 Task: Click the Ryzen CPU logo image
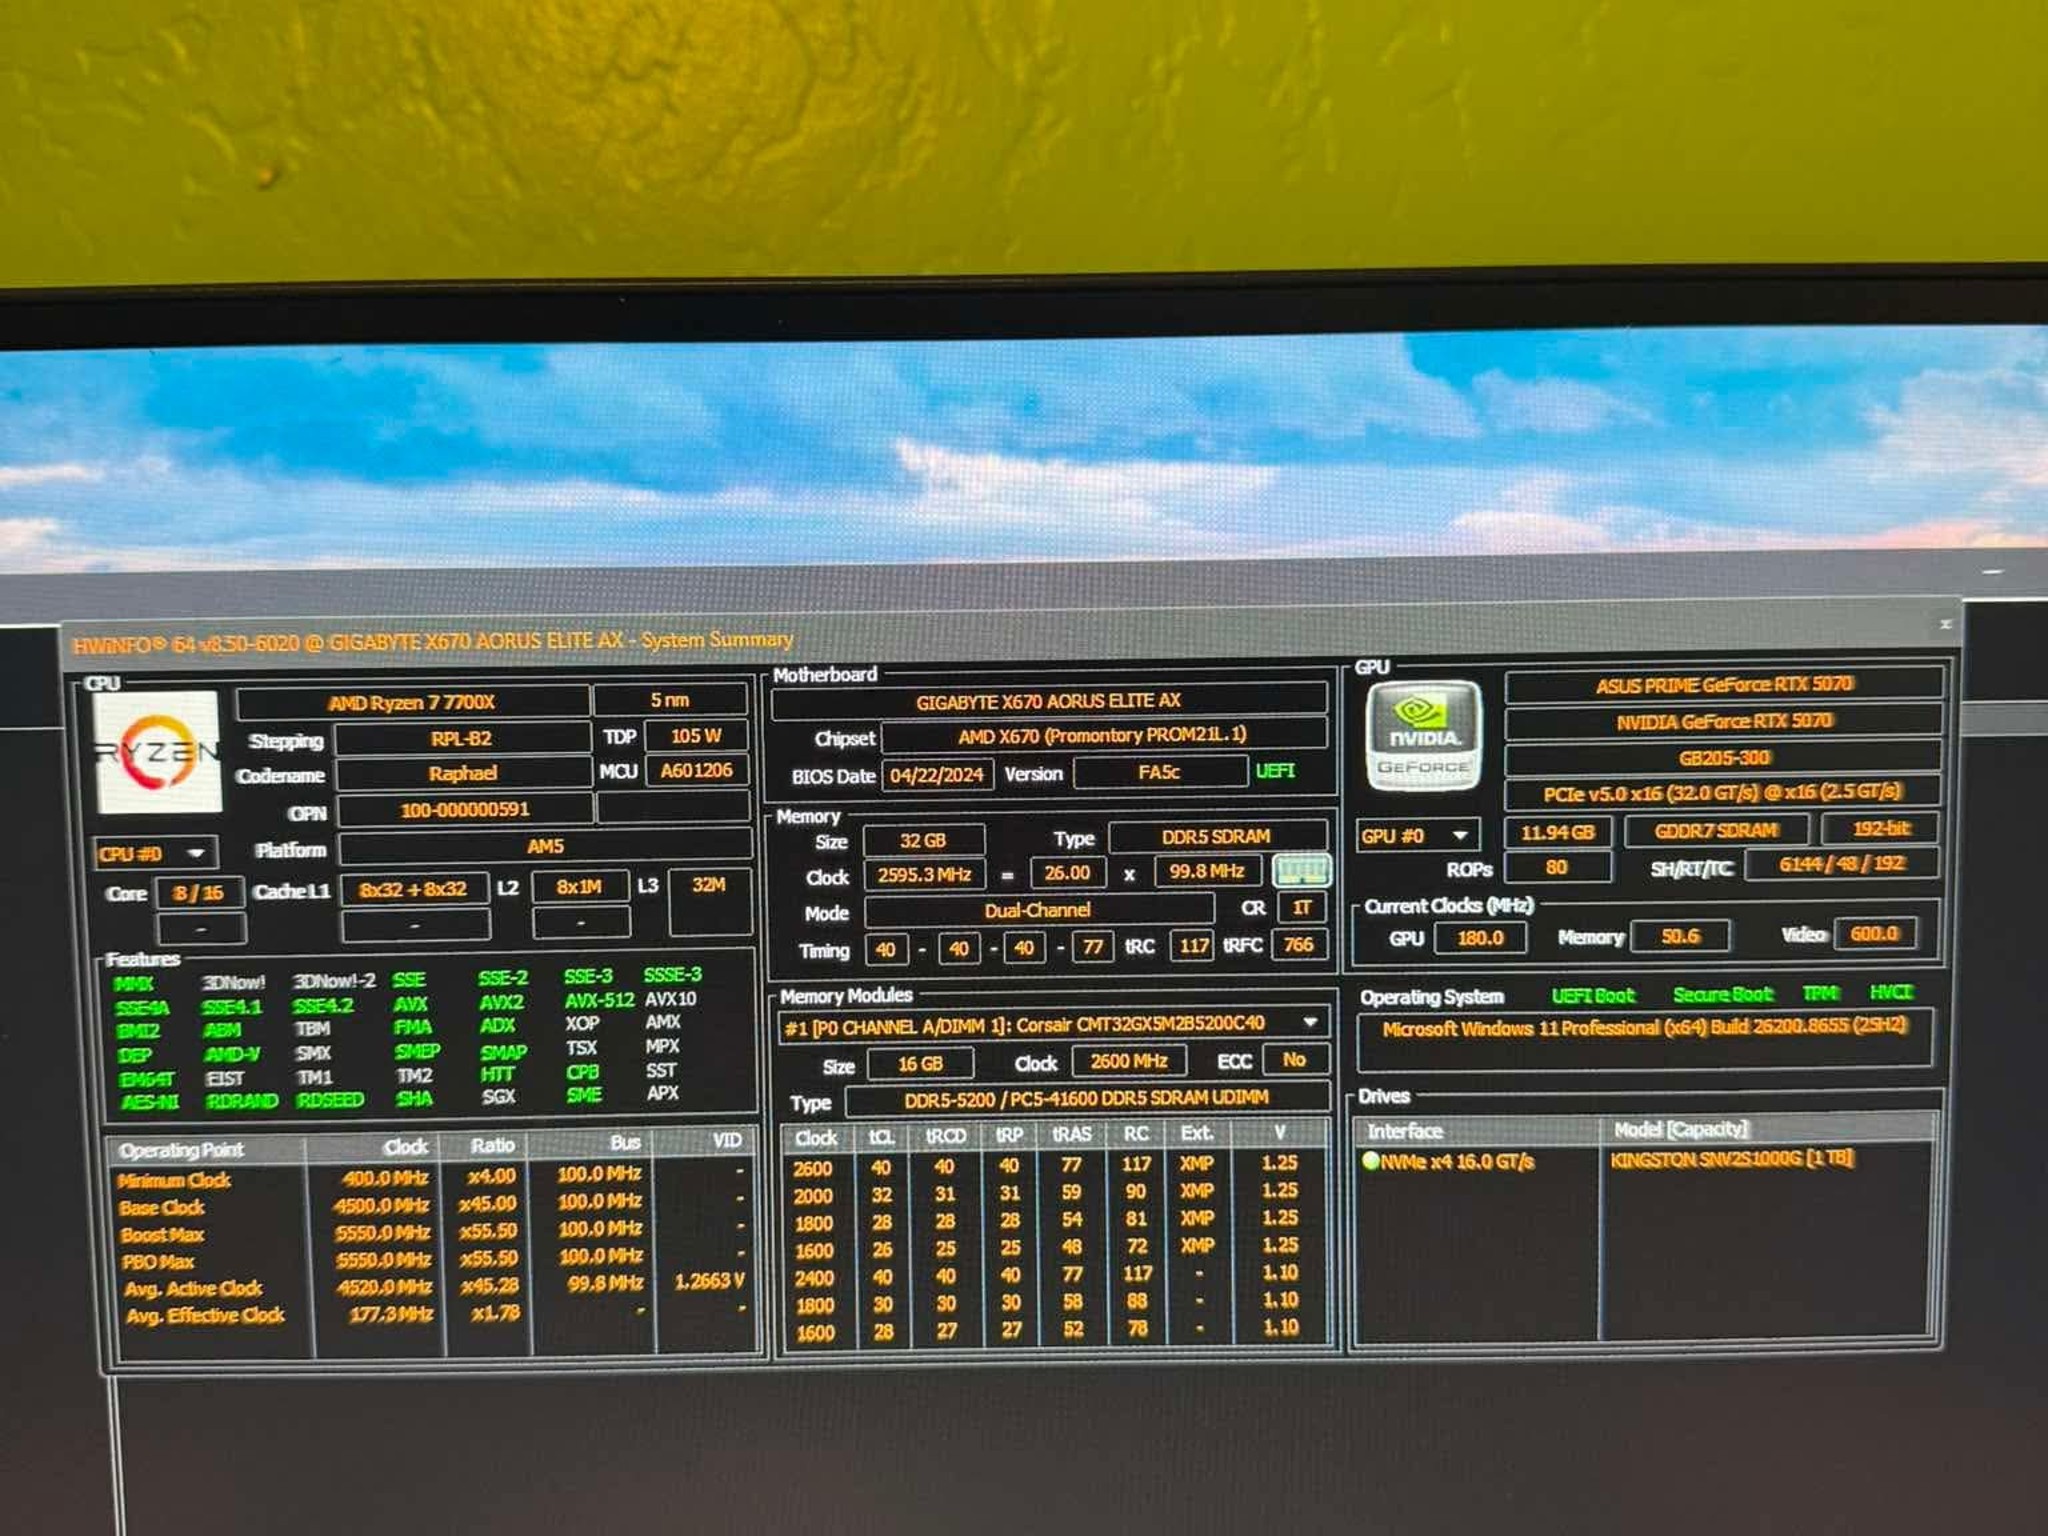pos(156,751)
